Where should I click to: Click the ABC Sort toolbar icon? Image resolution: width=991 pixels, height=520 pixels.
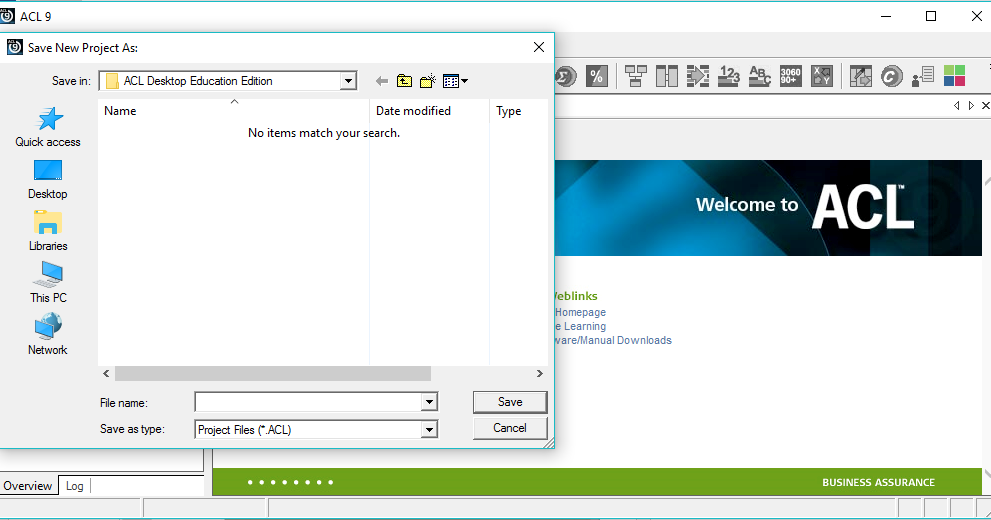pos(759,76)
